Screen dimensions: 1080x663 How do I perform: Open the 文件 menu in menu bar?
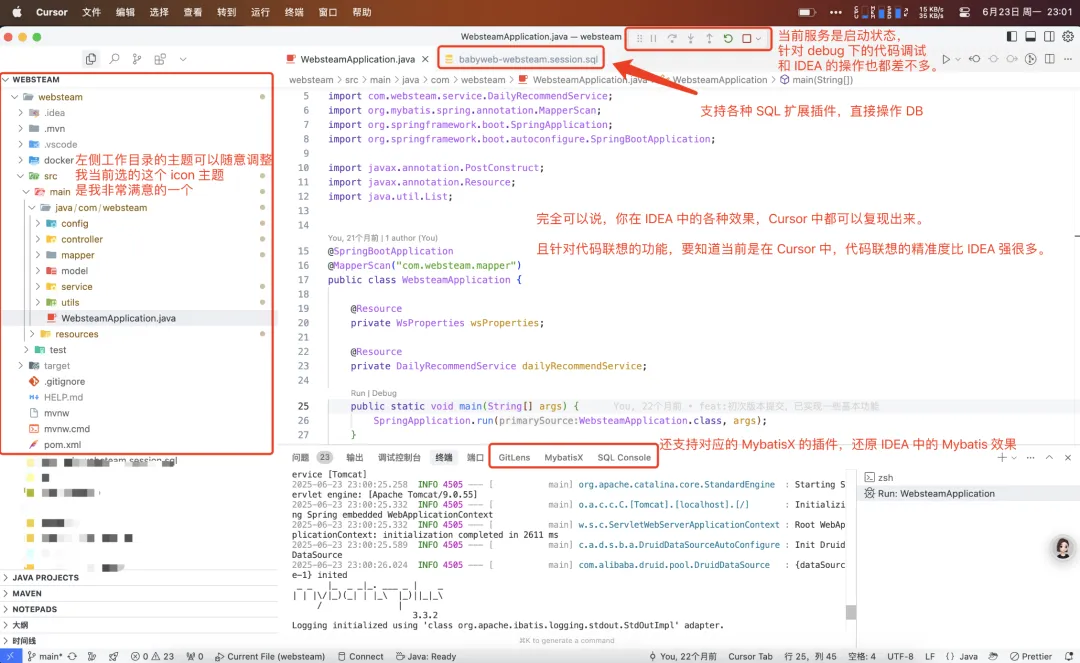(91, 12)
